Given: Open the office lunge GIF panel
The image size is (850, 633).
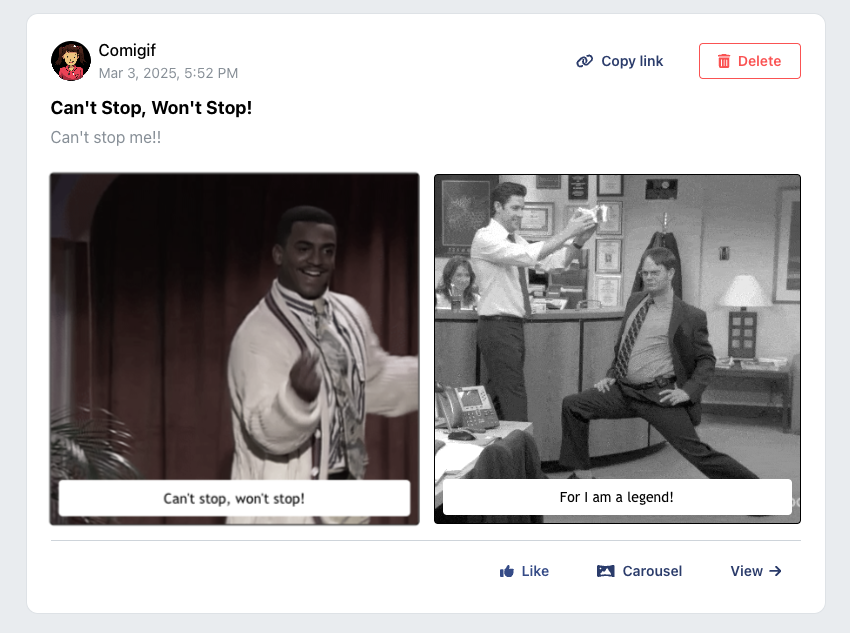Looking at the screenshot, I should click(617, 348).
